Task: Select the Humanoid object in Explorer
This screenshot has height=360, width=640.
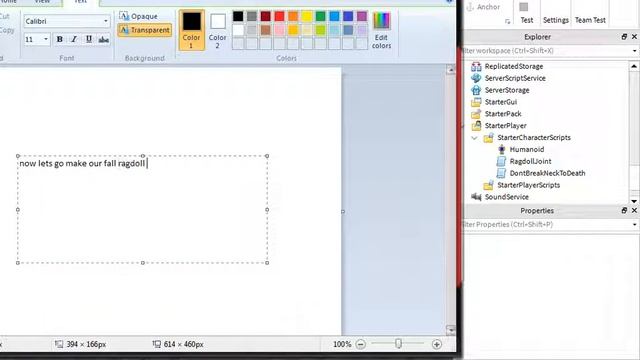Action: (527, 149)
